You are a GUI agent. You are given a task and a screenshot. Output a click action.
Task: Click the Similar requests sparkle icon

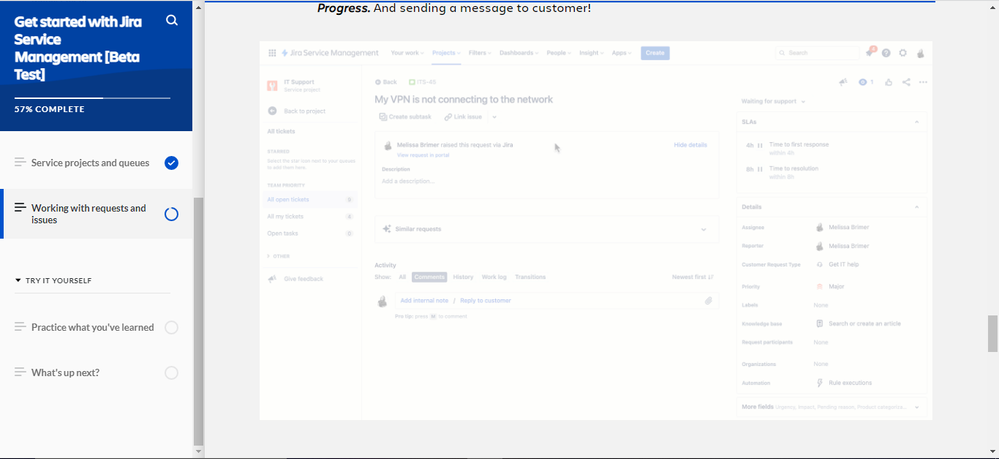[386, 229]
